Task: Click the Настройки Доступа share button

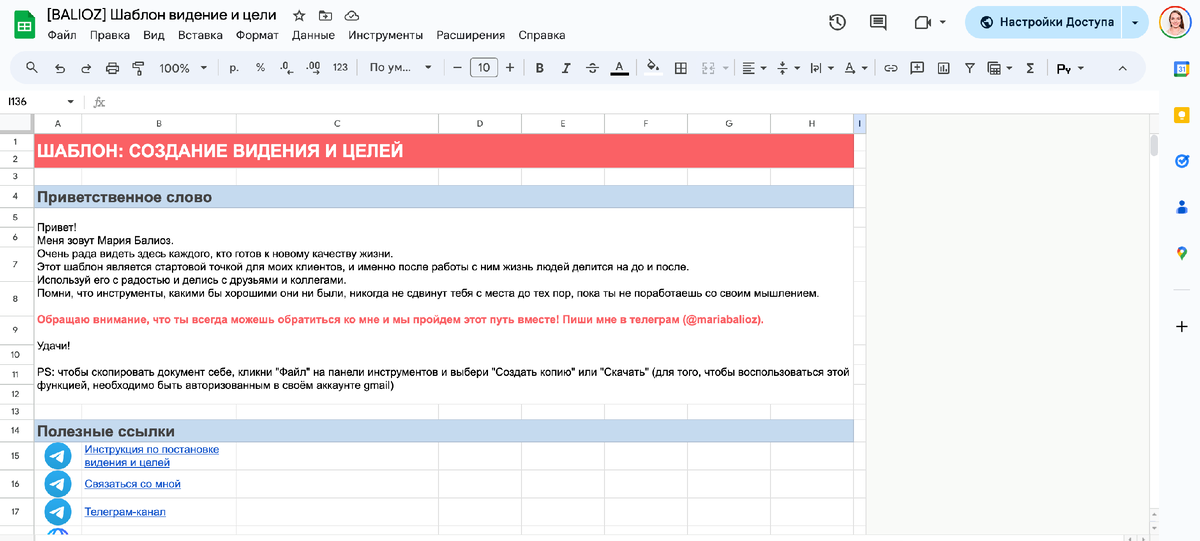Action: (x=1043, y=22)
